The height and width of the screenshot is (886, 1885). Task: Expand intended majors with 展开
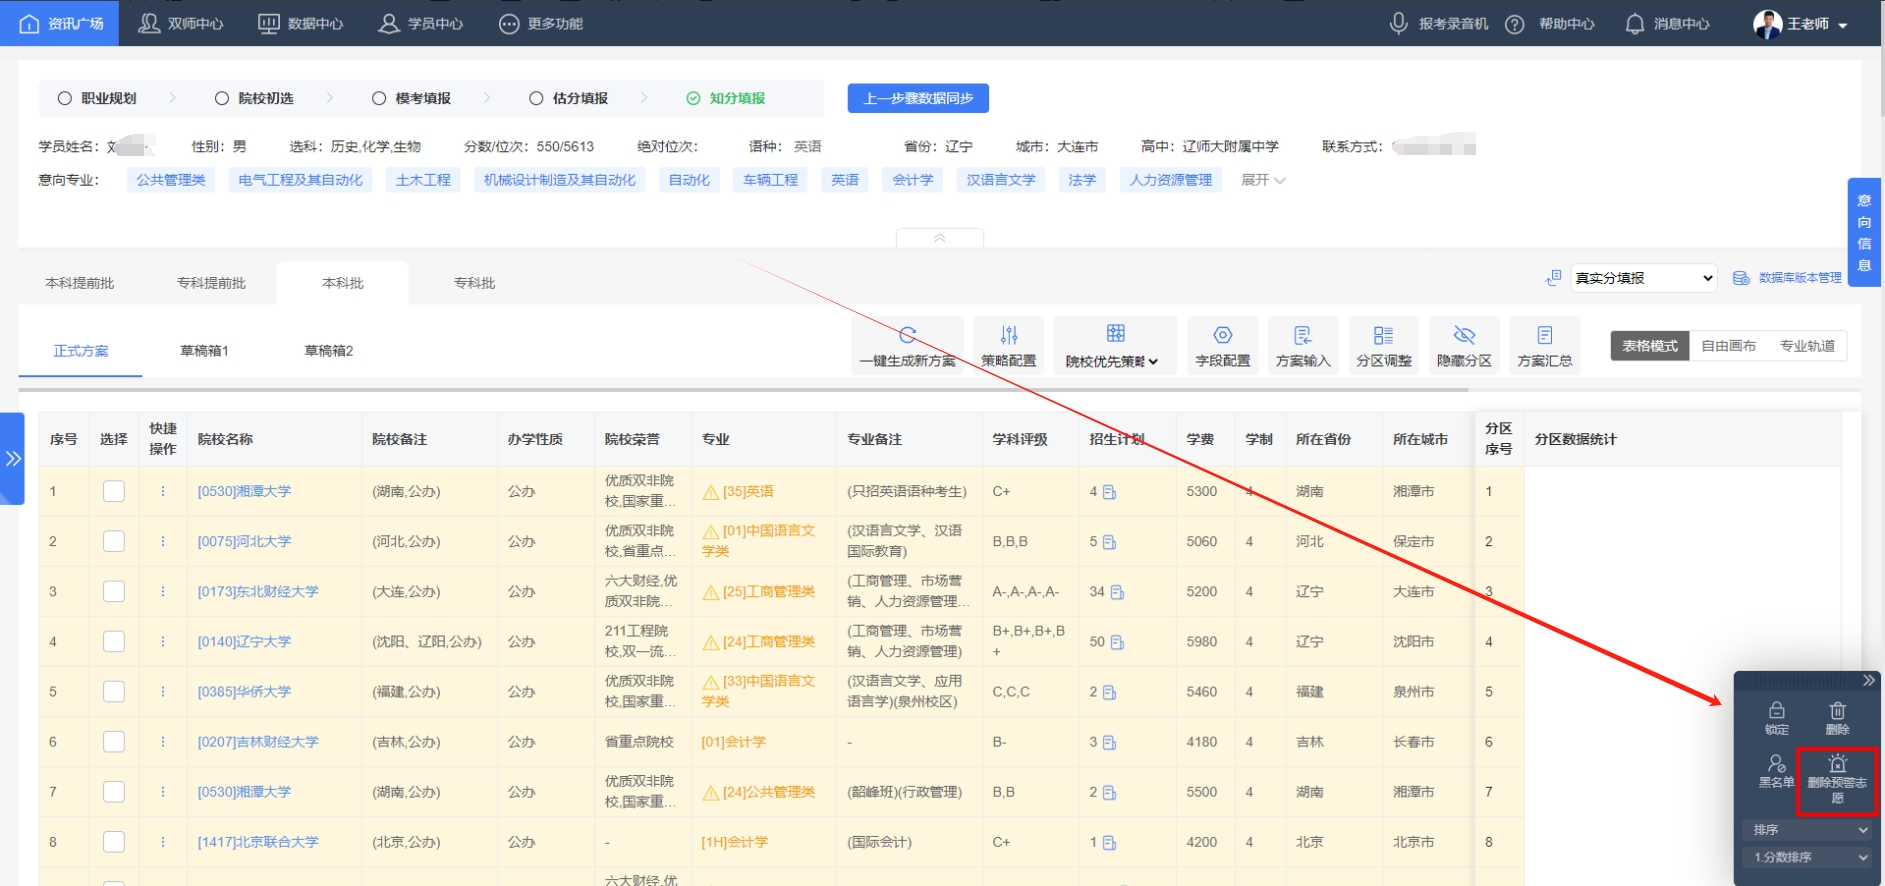click(1262, 180)
